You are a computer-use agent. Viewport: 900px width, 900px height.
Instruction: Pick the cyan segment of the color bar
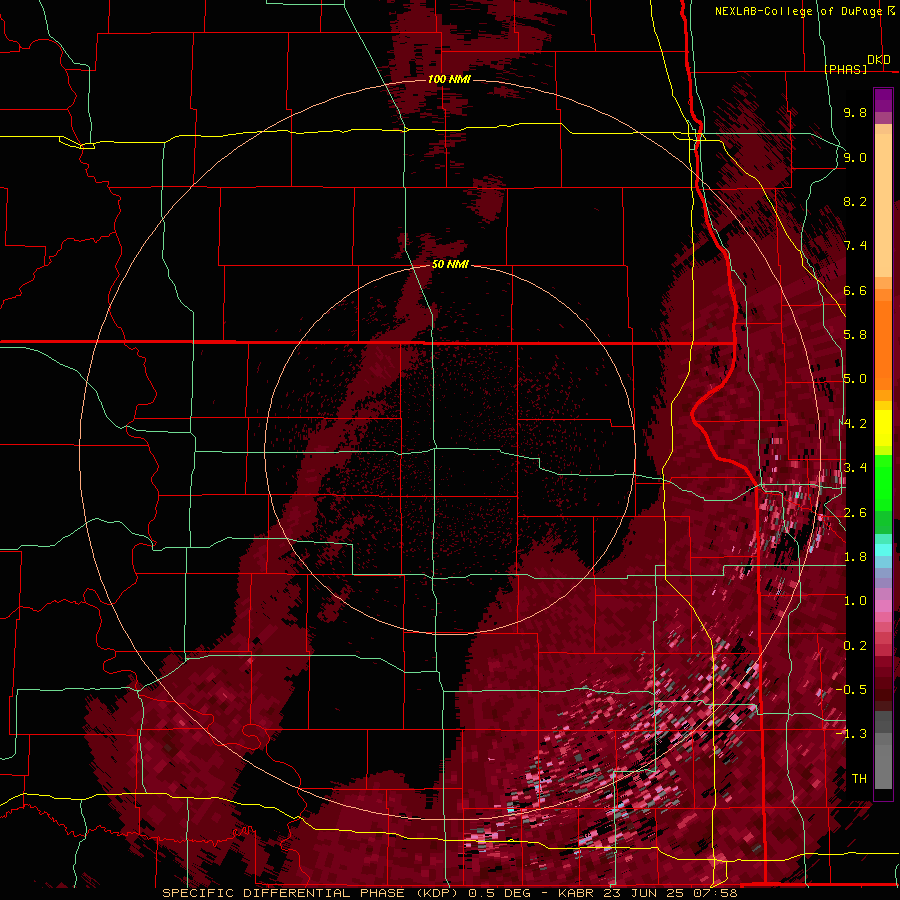tap(883, 550)
